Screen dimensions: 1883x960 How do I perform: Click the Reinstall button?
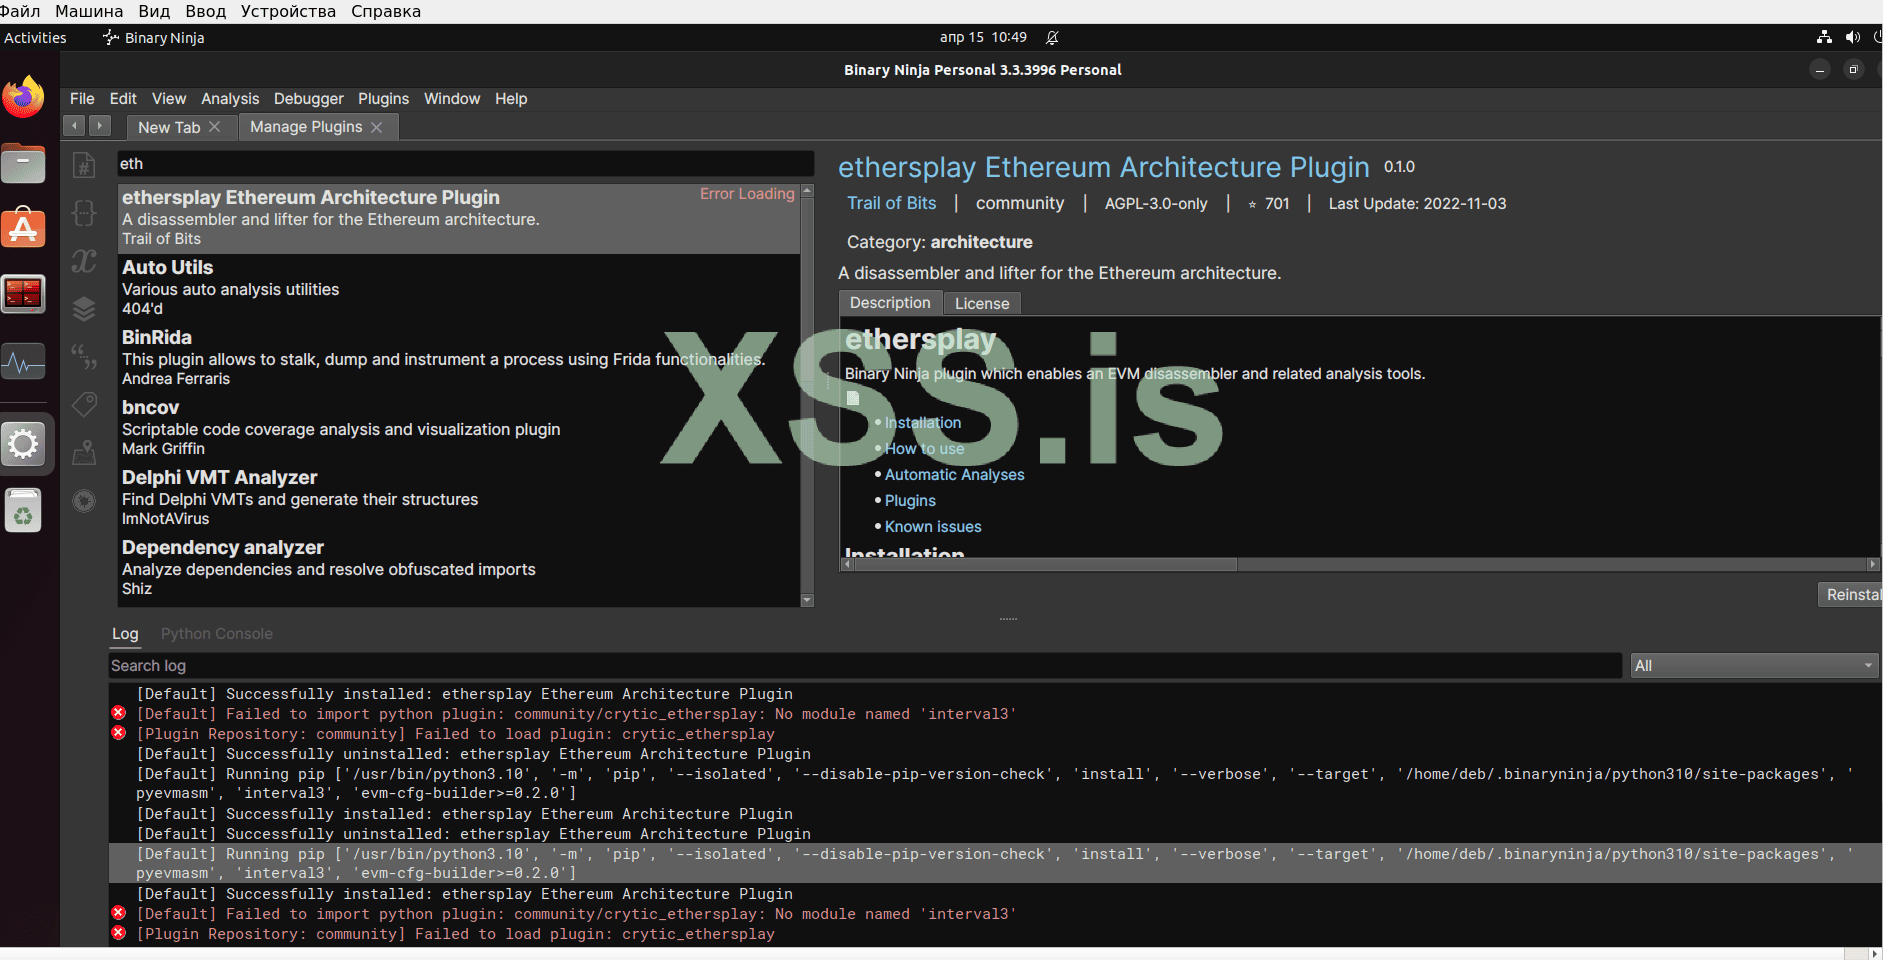1851,595
